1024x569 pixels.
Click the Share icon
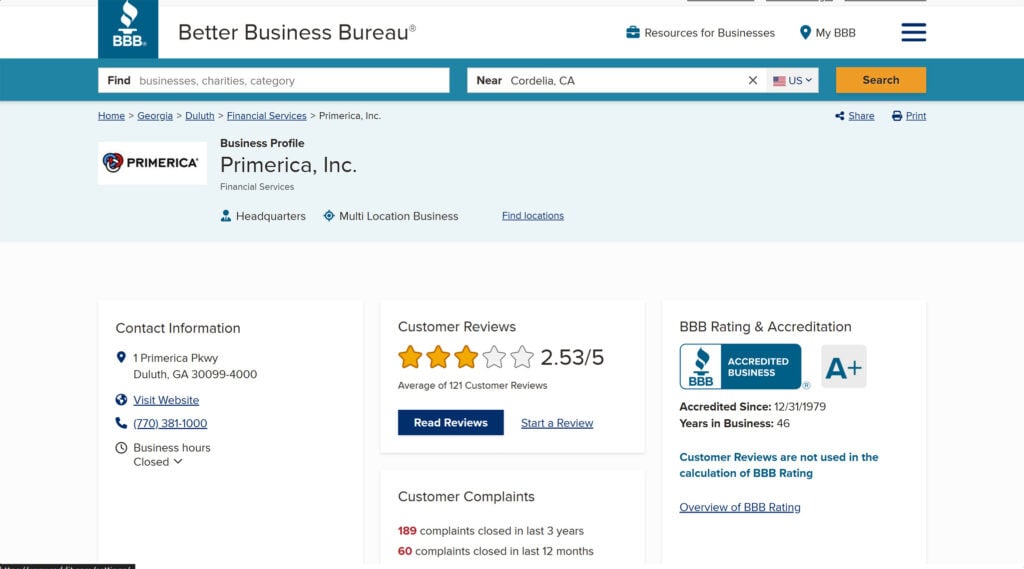pos(840,116)
